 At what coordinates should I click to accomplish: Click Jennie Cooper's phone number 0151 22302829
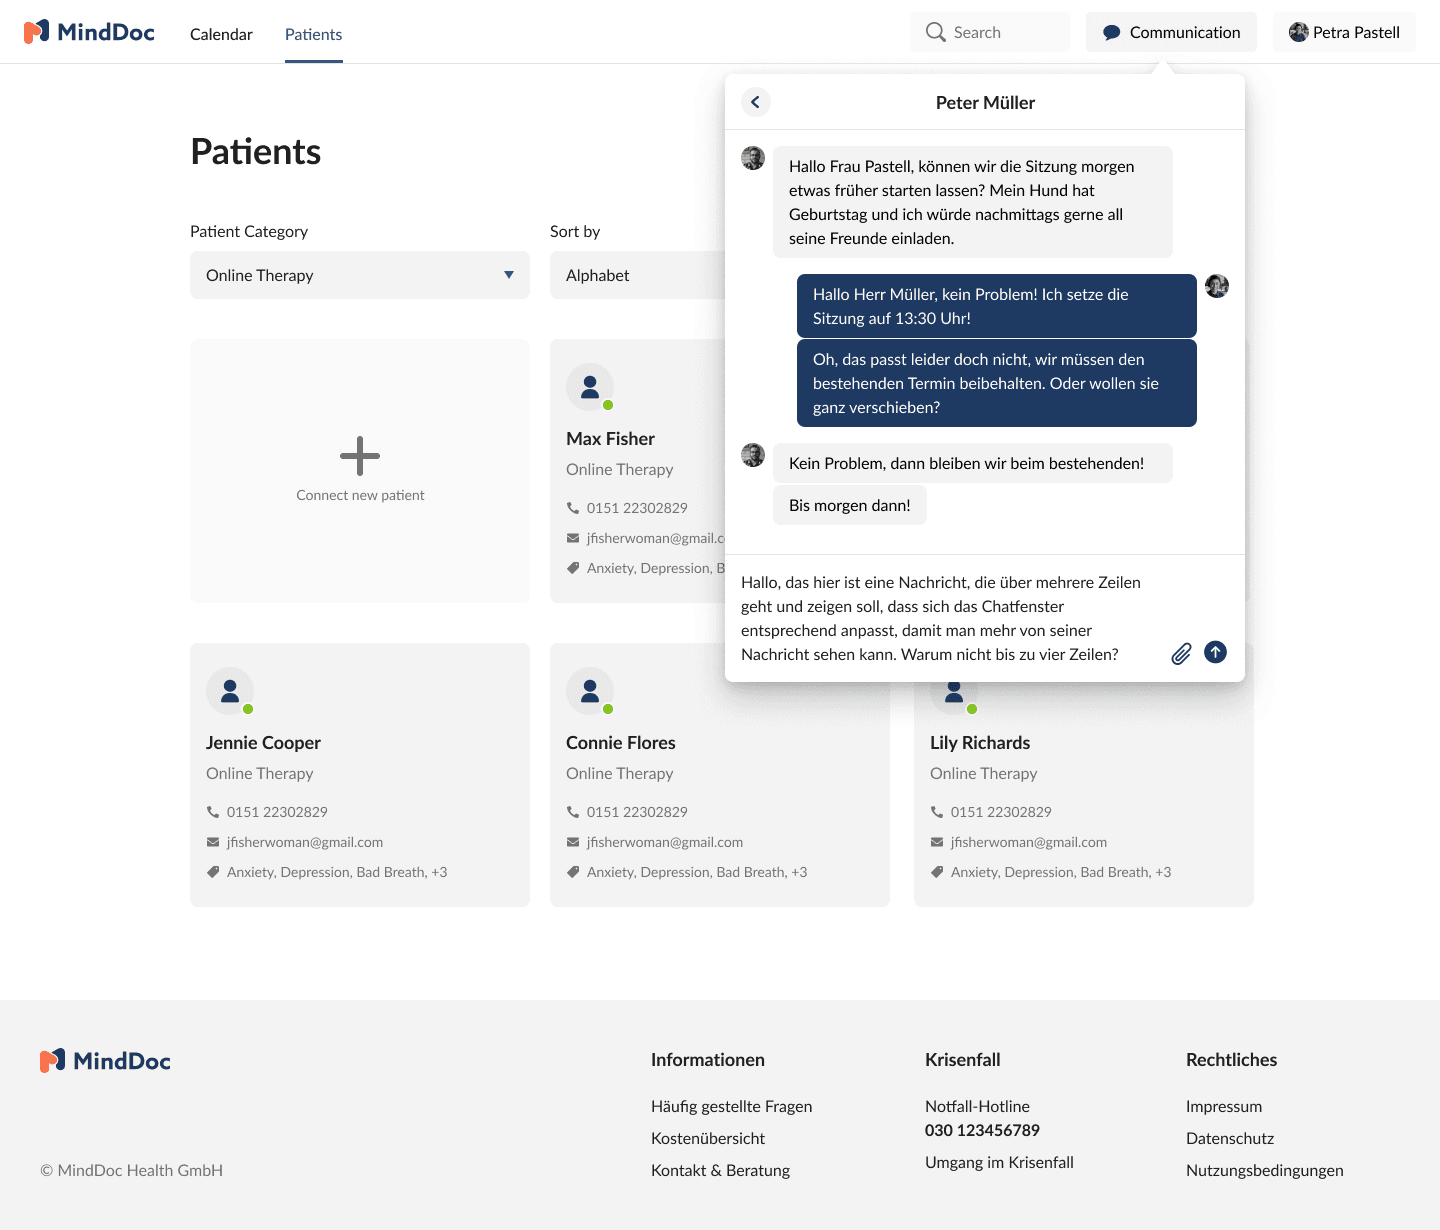point(277,812)
